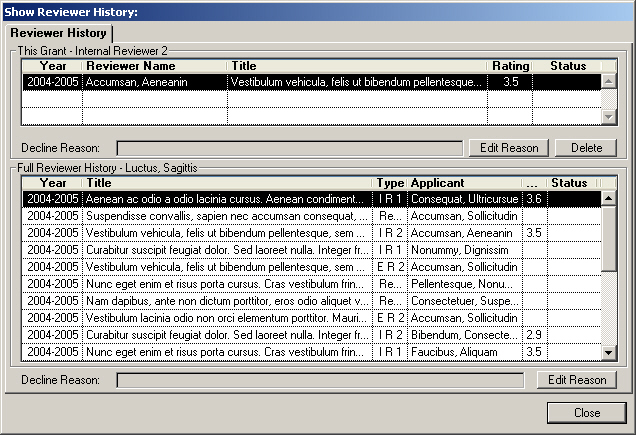636x435 pixels.
Task: Click applicant 'Consectetuer, Suspe...'
Action: [x=465, y=301]
